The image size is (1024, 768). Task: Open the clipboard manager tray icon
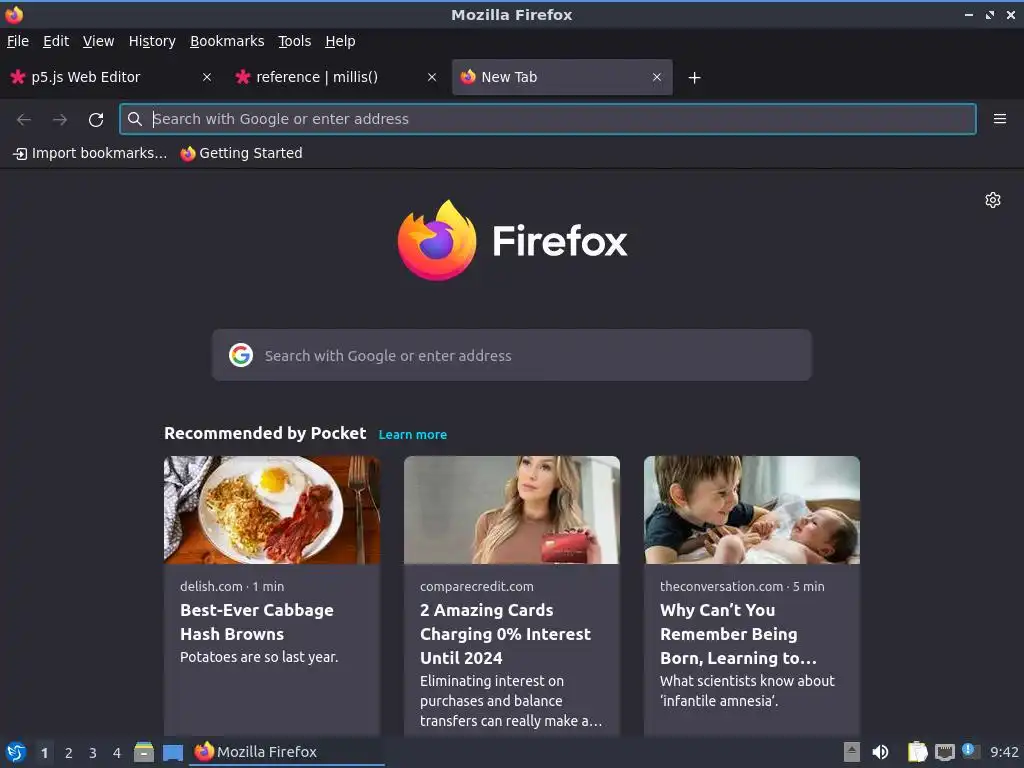[x=918, y=752]
